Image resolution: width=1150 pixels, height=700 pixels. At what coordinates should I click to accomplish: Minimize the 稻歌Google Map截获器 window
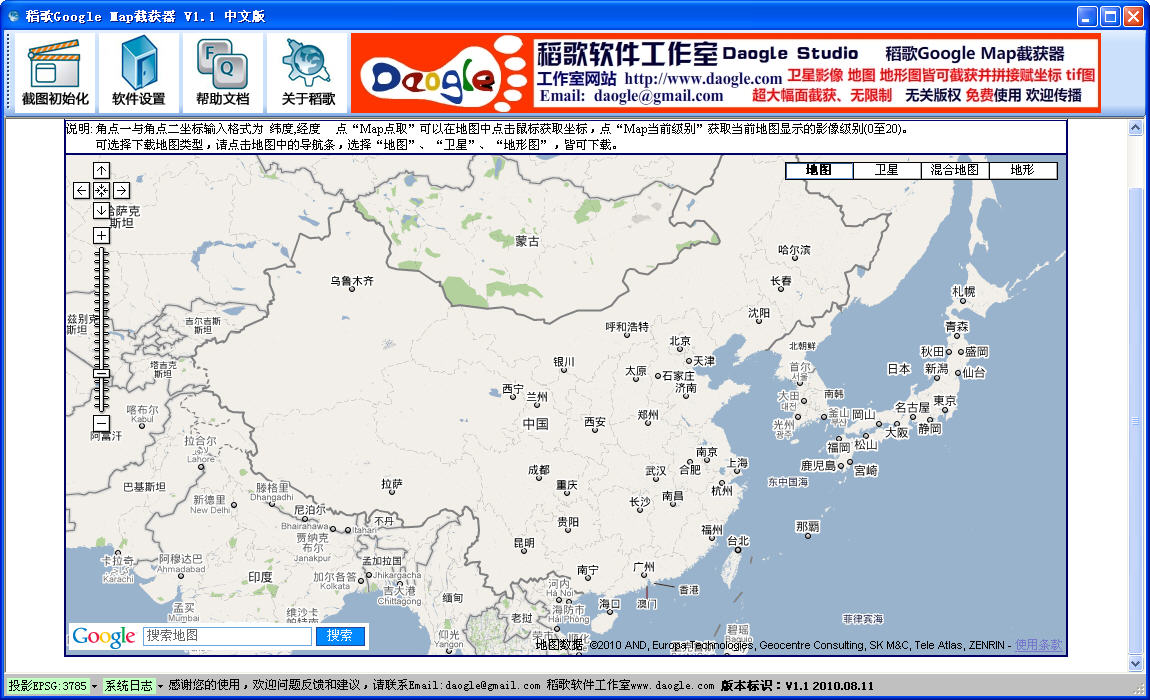pos(1087,16)
